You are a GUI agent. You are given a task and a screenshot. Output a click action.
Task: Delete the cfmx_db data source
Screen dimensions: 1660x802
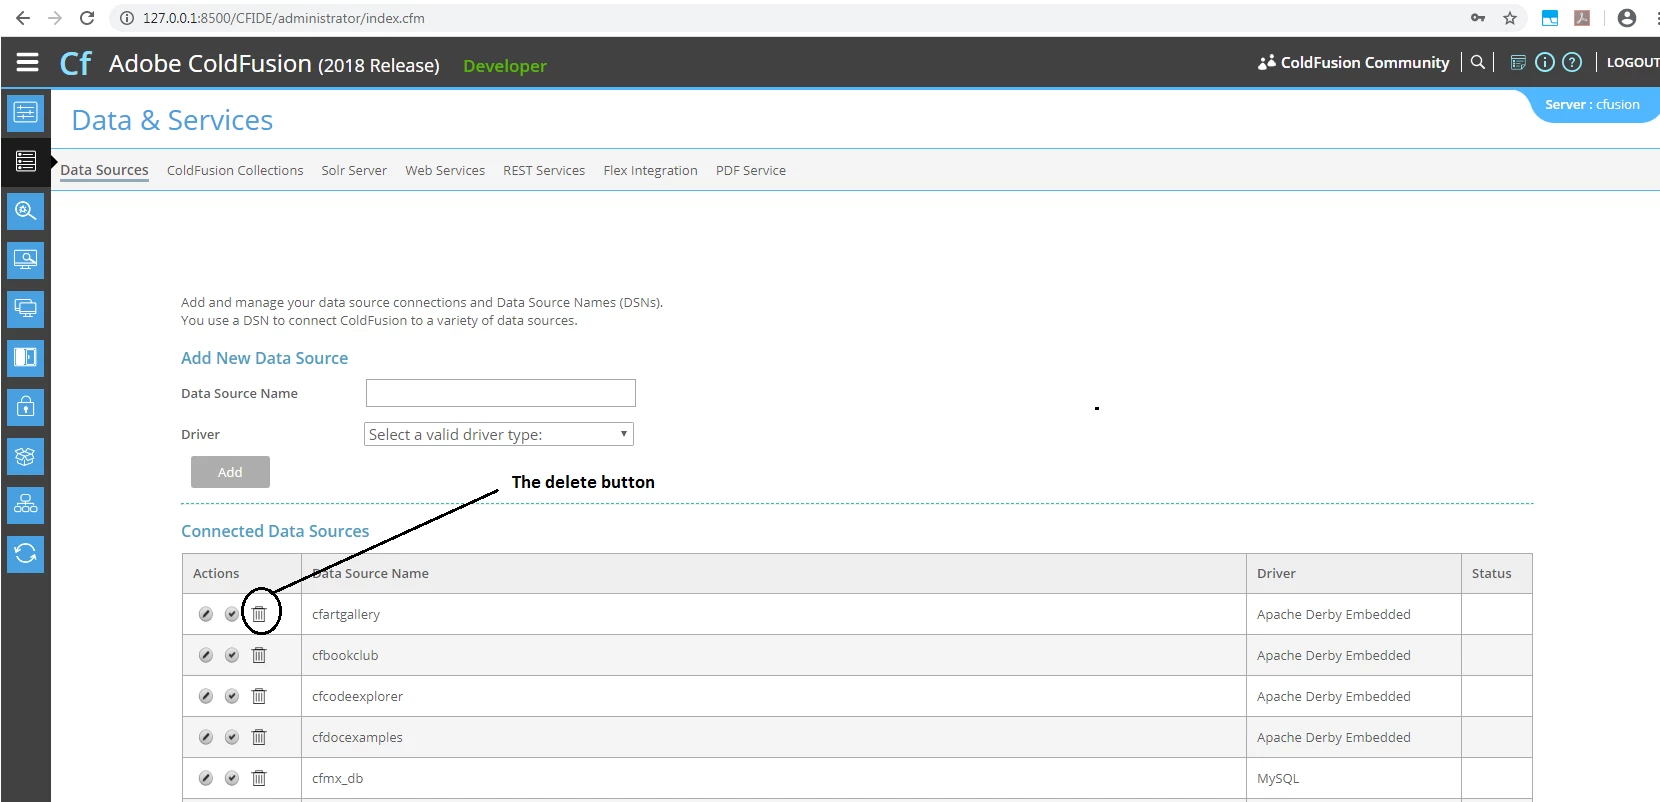259,778
